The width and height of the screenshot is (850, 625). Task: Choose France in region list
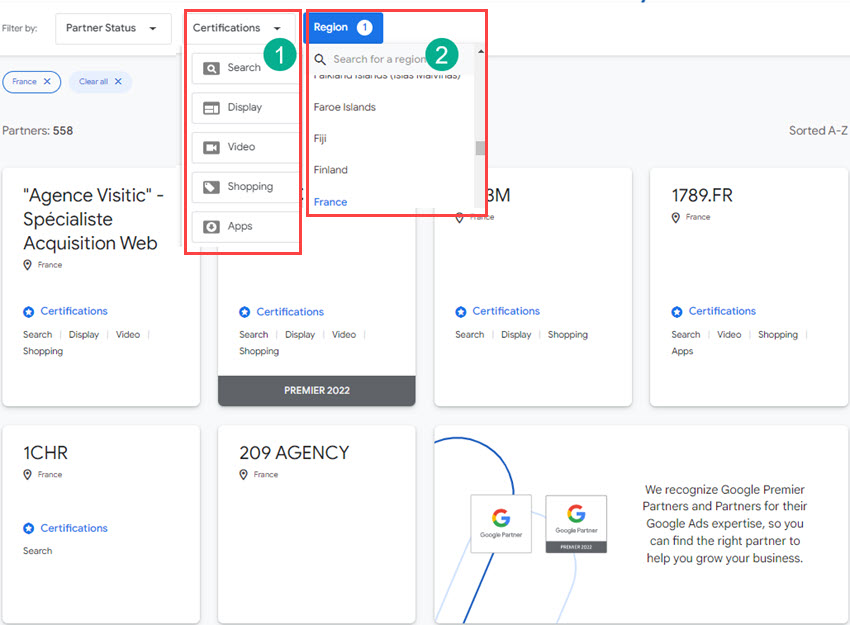[x=330, y=202]
